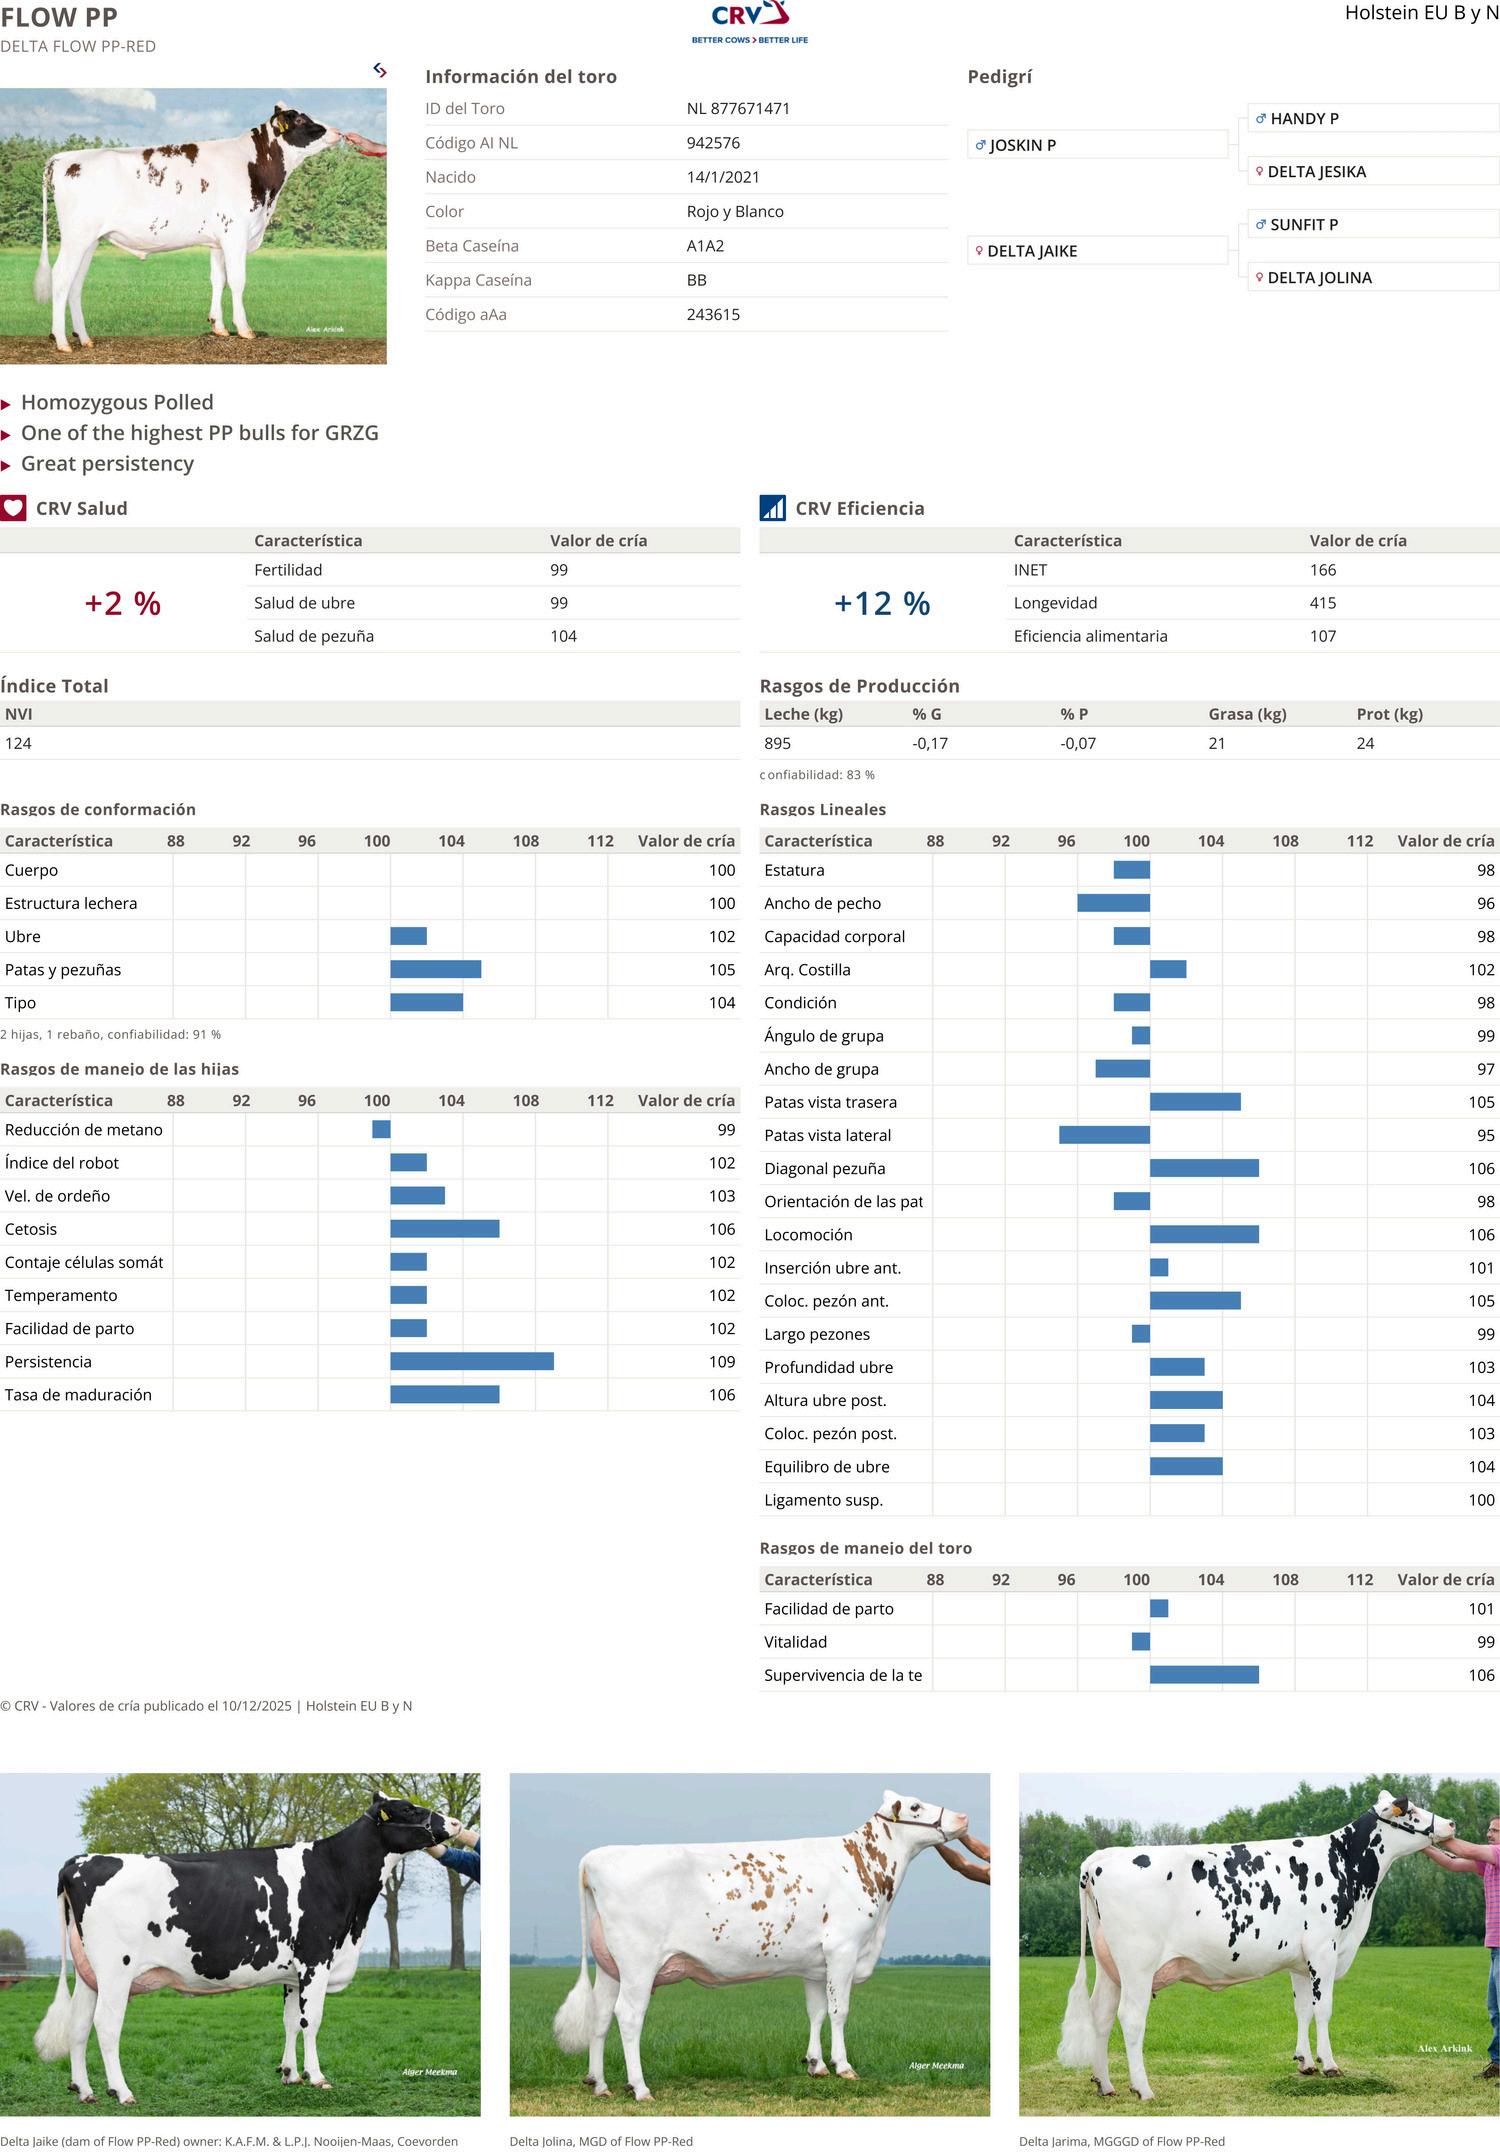Screen dimensions: 1500x2153
Task: Open the Delta Jaike dam photo
Action: click(240, 1947)
